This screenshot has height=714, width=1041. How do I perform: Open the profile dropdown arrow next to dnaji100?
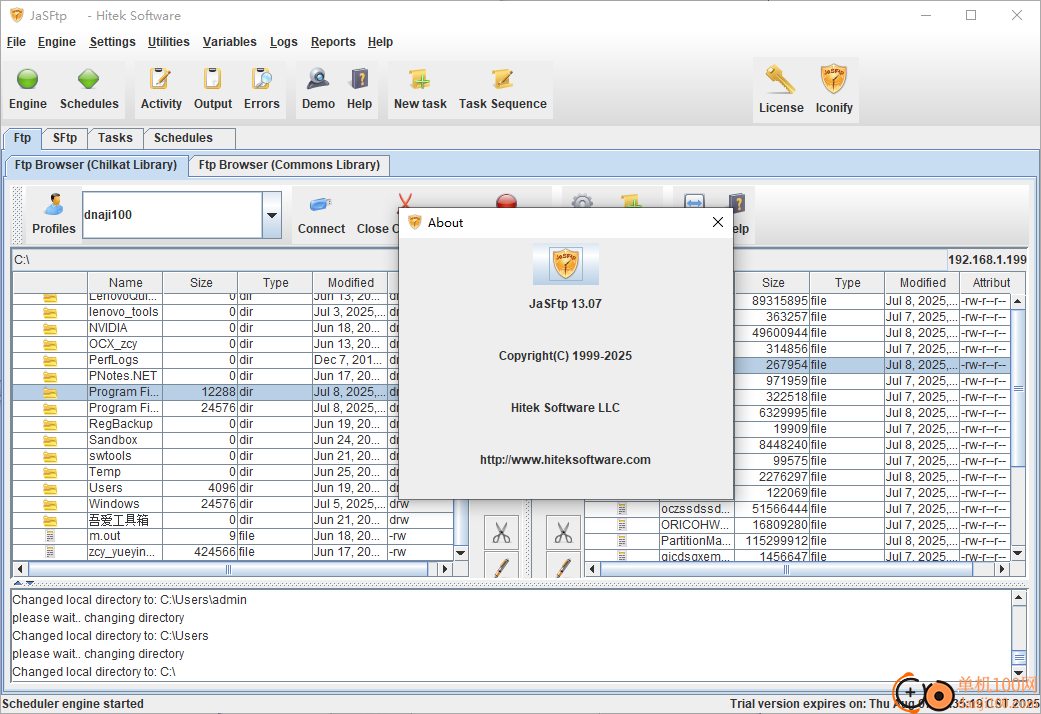272,215
